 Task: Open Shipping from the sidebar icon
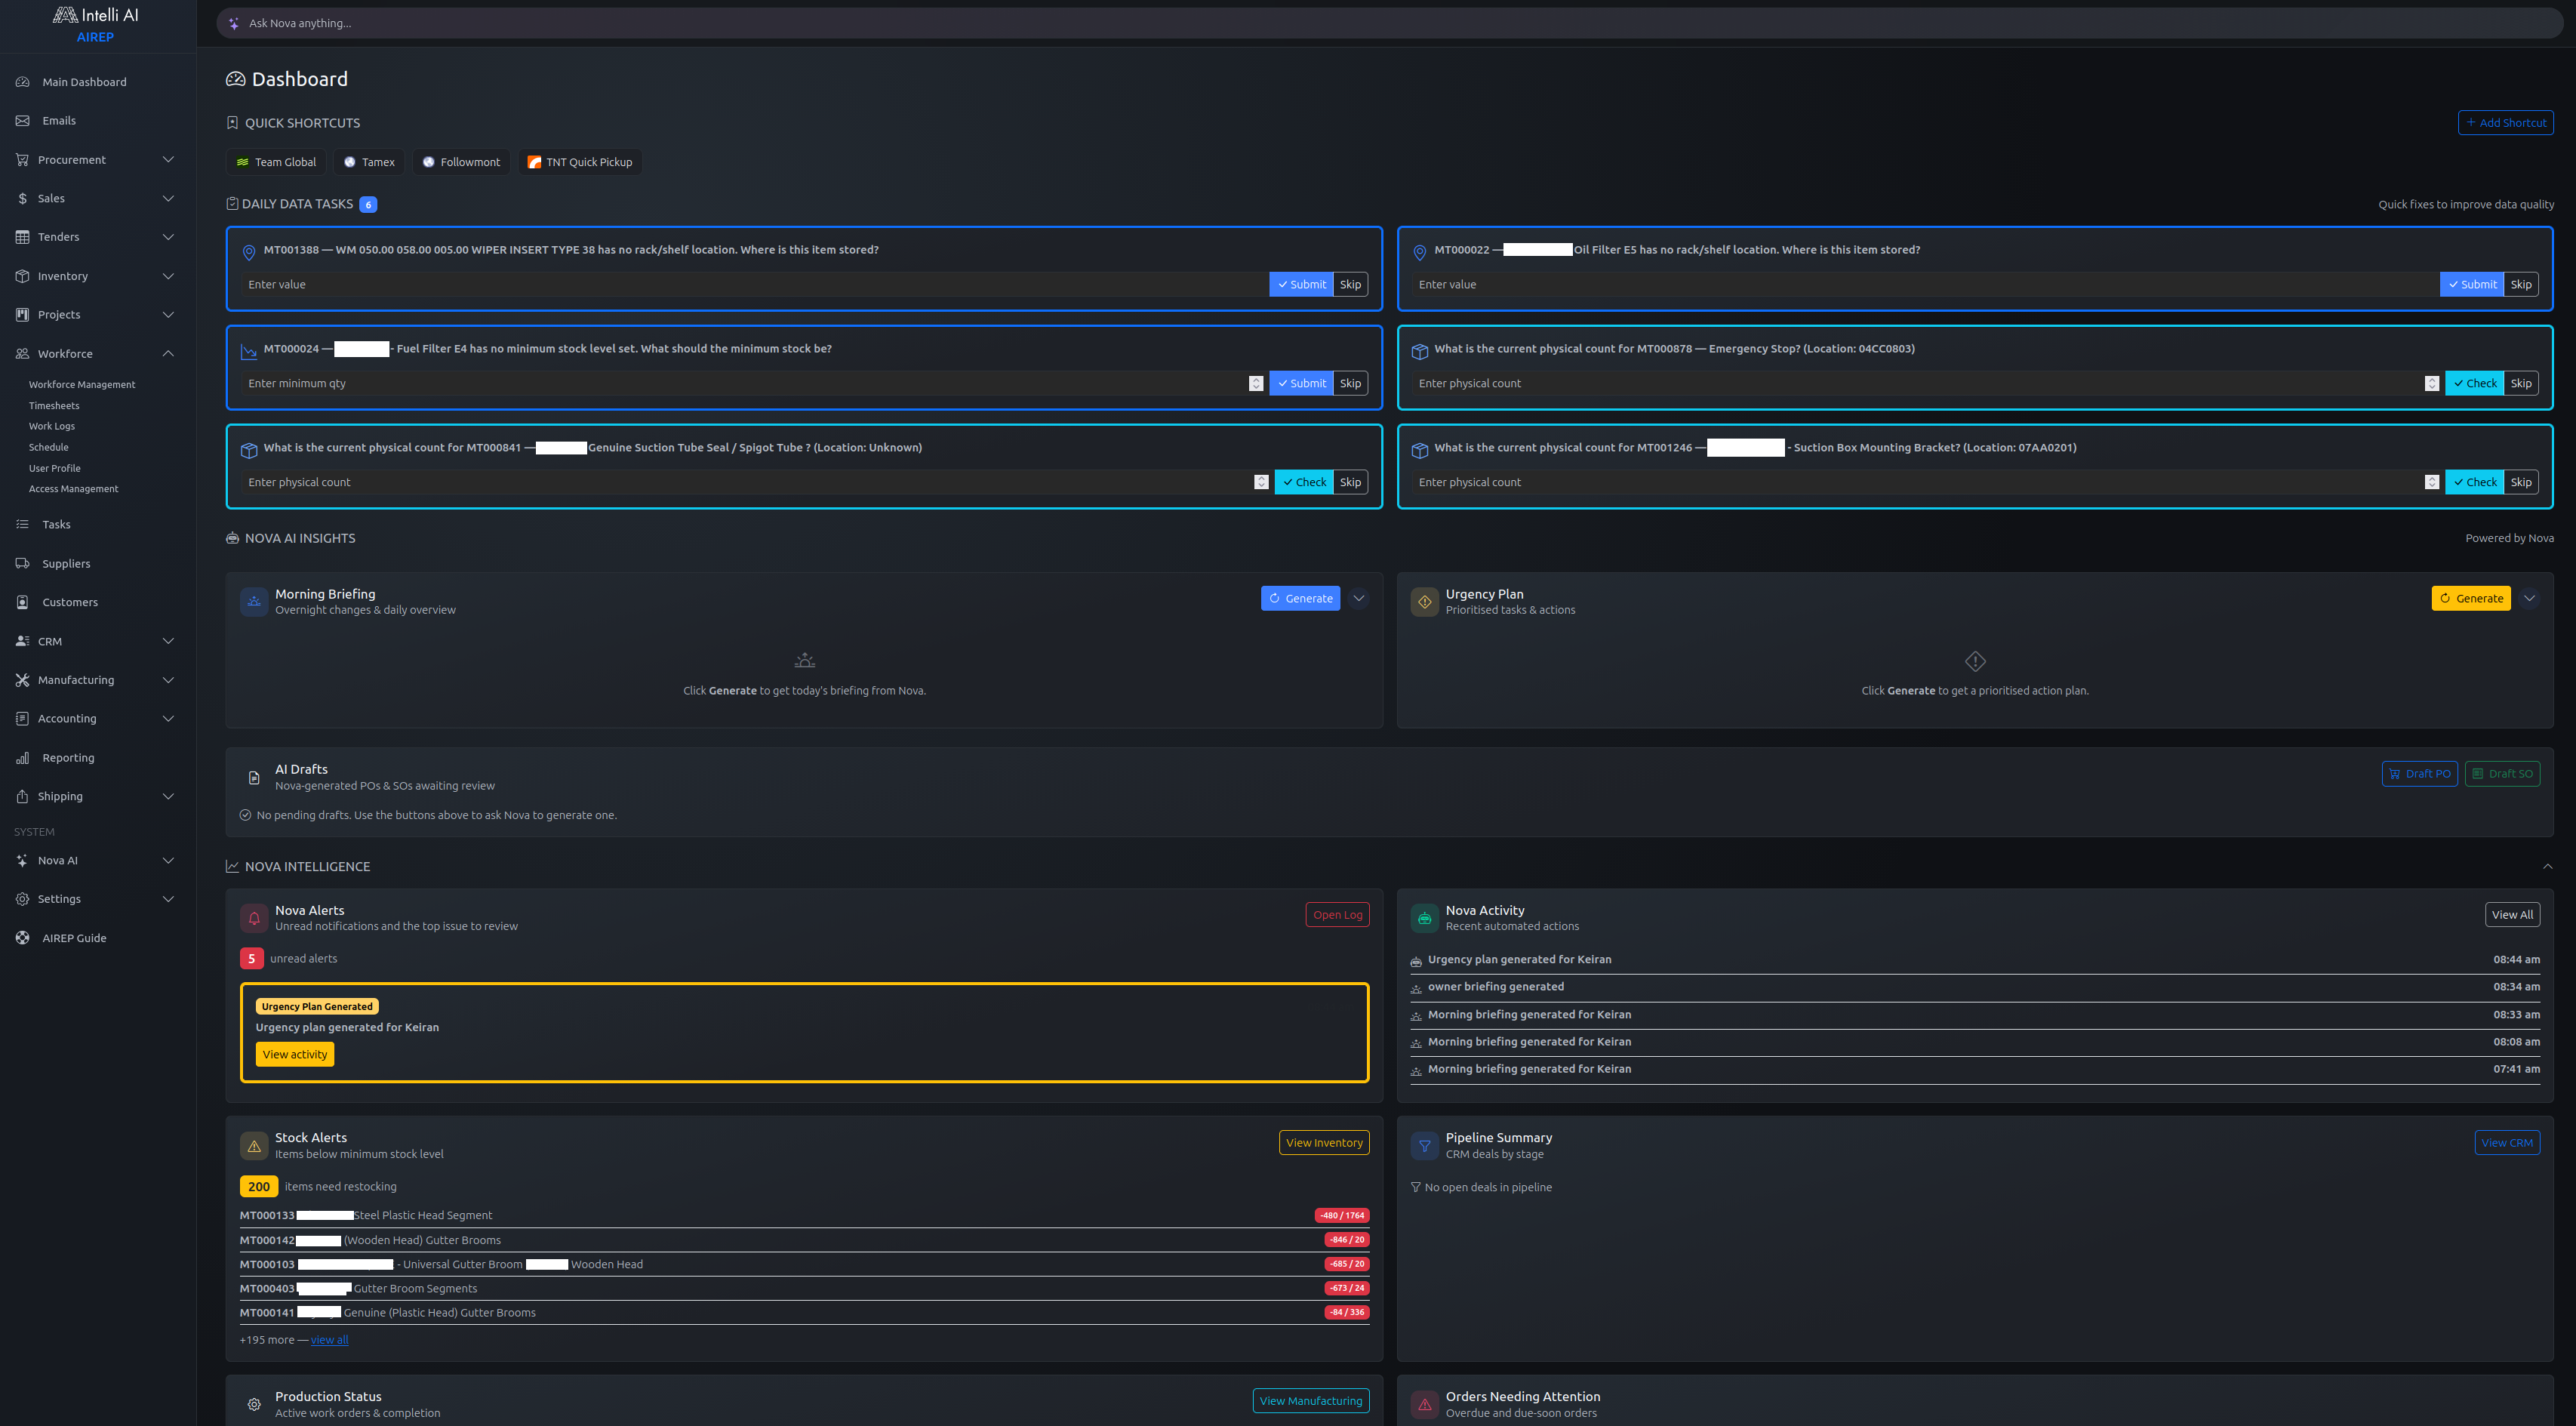[22, 796]
